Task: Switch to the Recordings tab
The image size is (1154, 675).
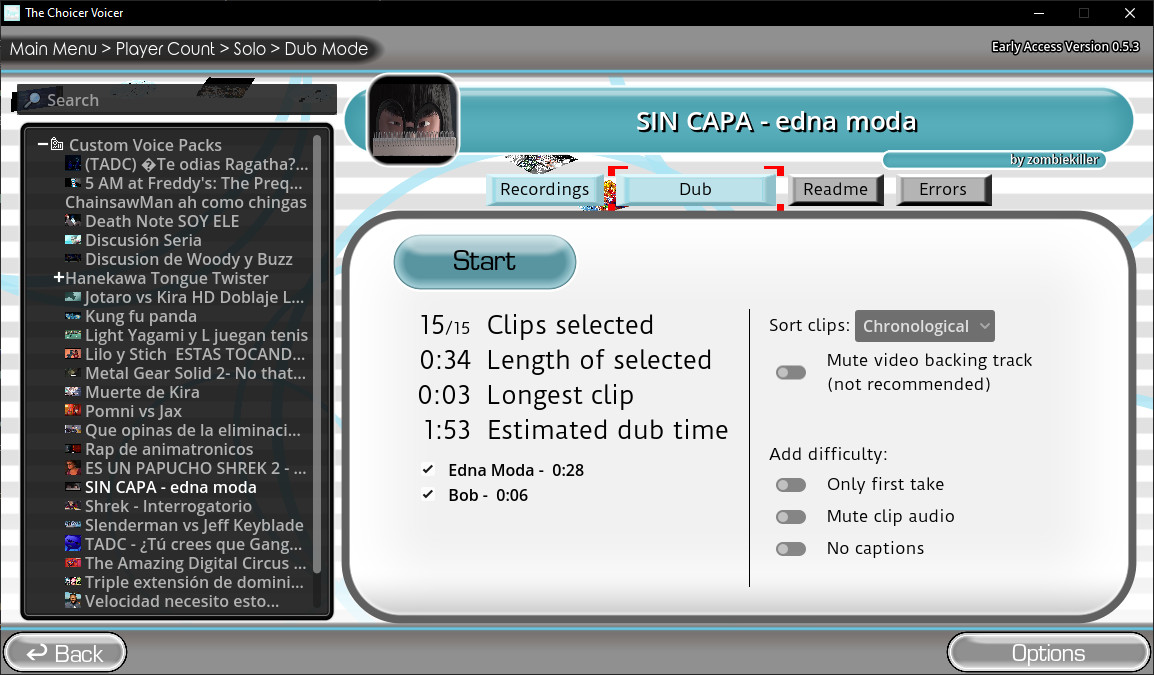Action: tap(545, 189)
